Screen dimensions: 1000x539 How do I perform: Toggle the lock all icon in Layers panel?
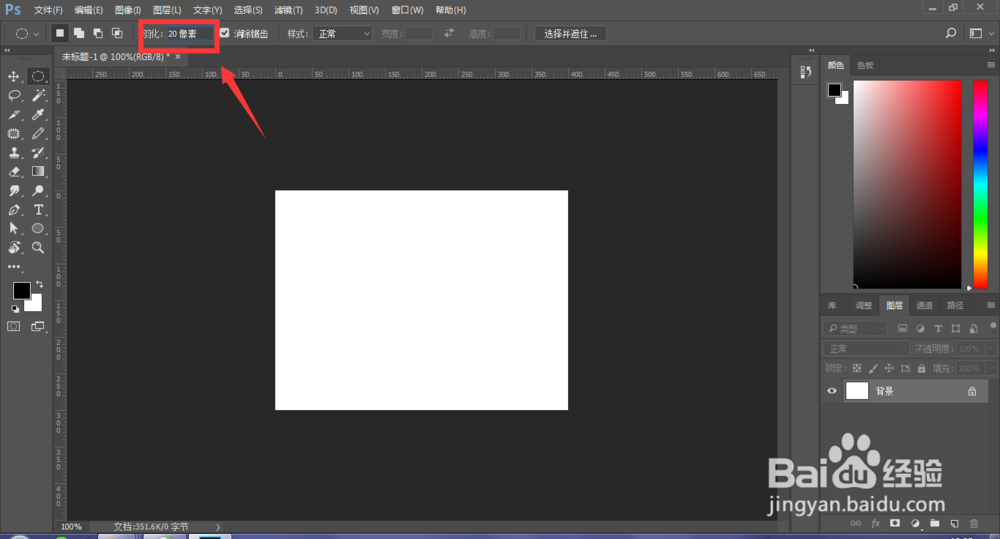click(922, 368)
